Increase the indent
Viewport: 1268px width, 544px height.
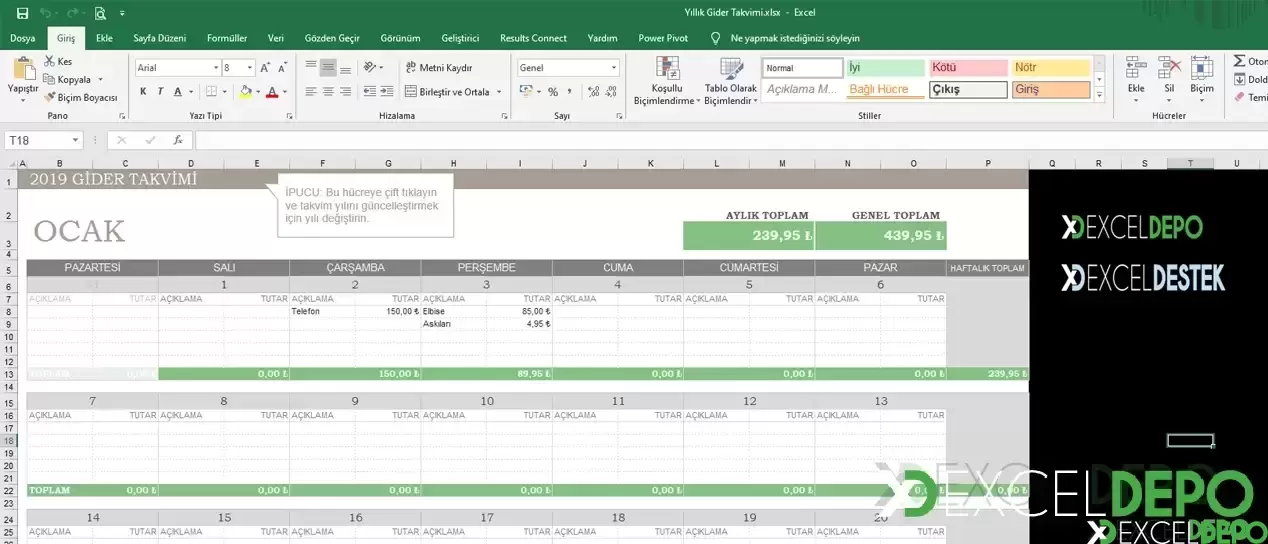click(x=387, y=92)
